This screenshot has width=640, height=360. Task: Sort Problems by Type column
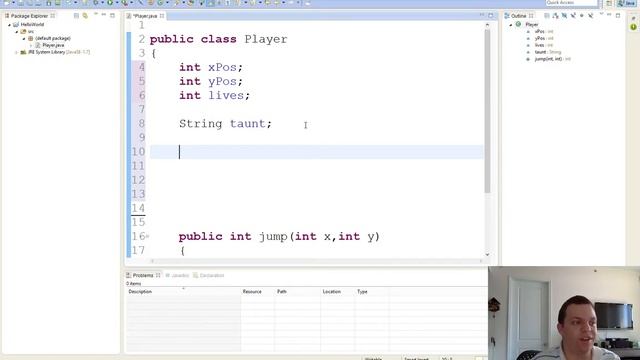tap(372, 291)
